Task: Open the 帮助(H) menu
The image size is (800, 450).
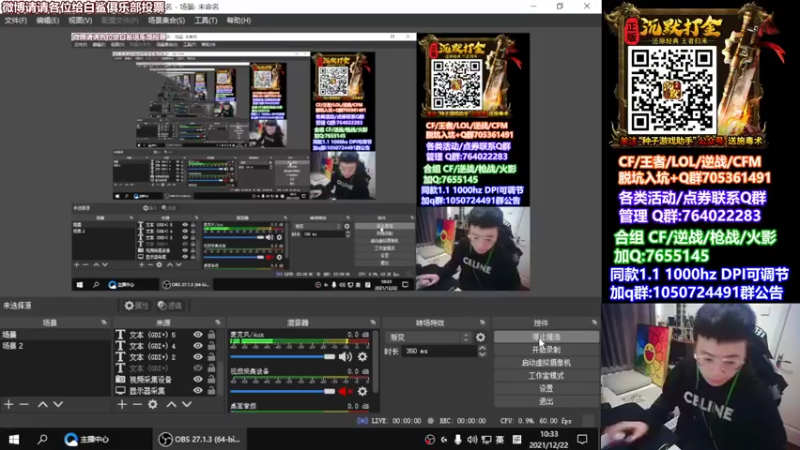Action: [x=239, y=20]
